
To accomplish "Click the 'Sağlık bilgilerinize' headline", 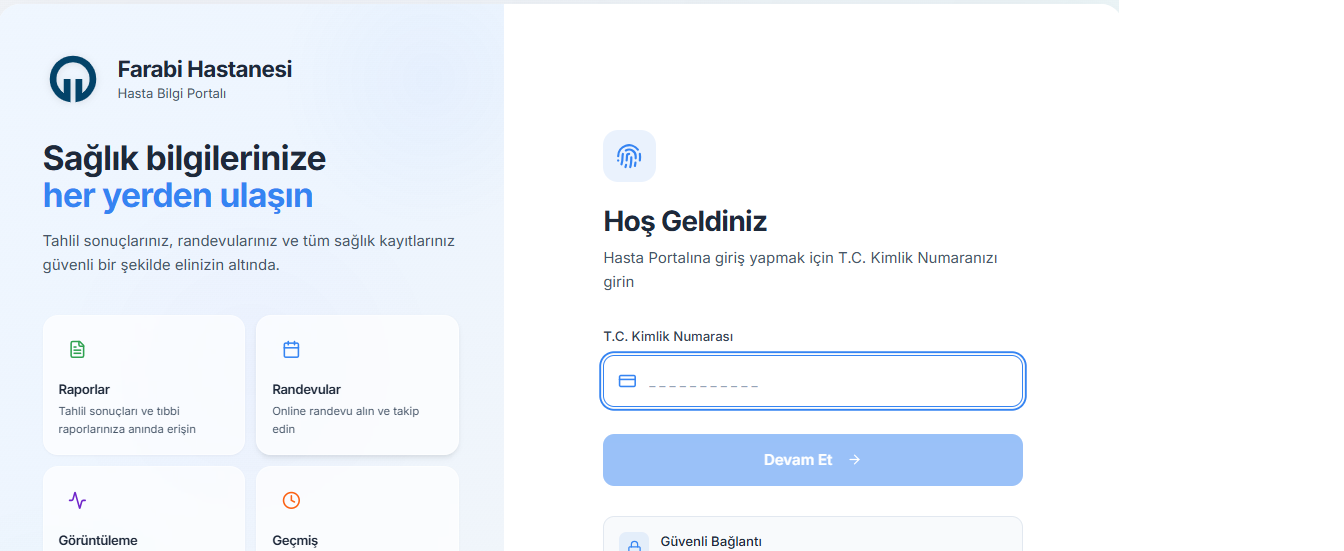I will (184, 158).
